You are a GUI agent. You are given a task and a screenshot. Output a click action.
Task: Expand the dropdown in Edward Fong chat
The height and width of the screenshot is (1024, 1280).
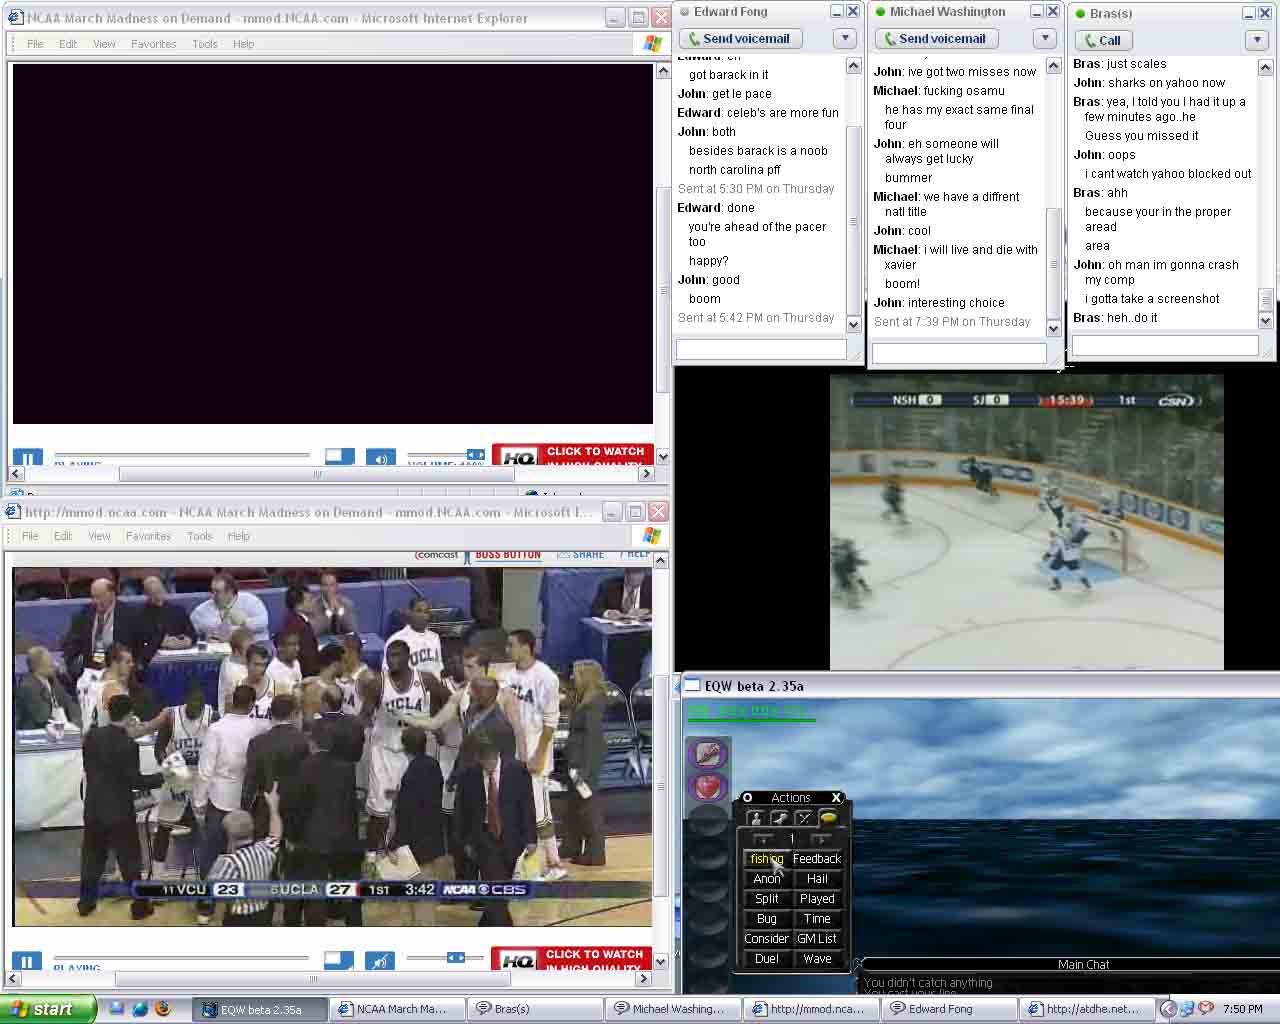[x=845, y=39]
